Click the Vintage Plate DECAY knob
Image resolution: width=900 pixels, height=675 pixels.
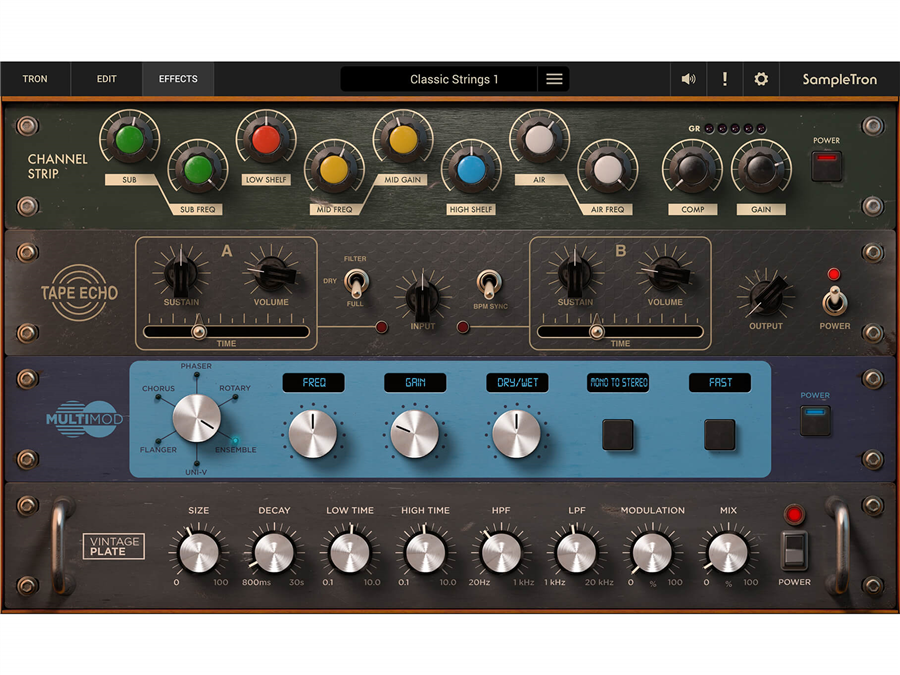(x=274, y=551)
